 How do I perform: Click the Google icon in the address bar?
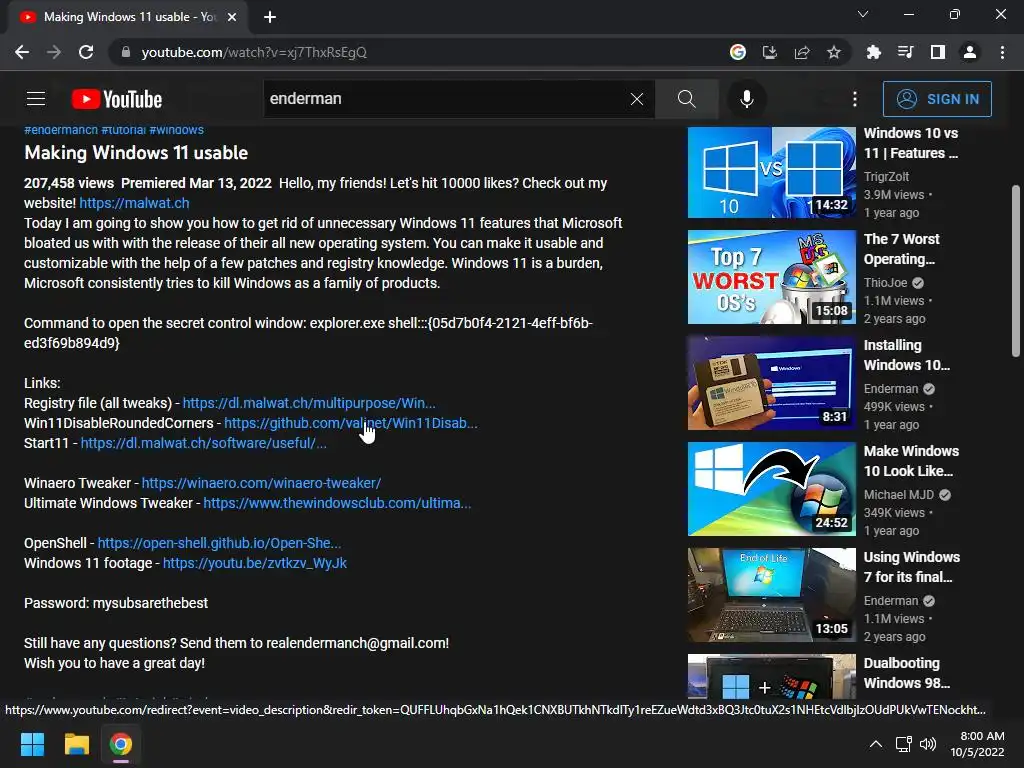(x=738, y=52)
